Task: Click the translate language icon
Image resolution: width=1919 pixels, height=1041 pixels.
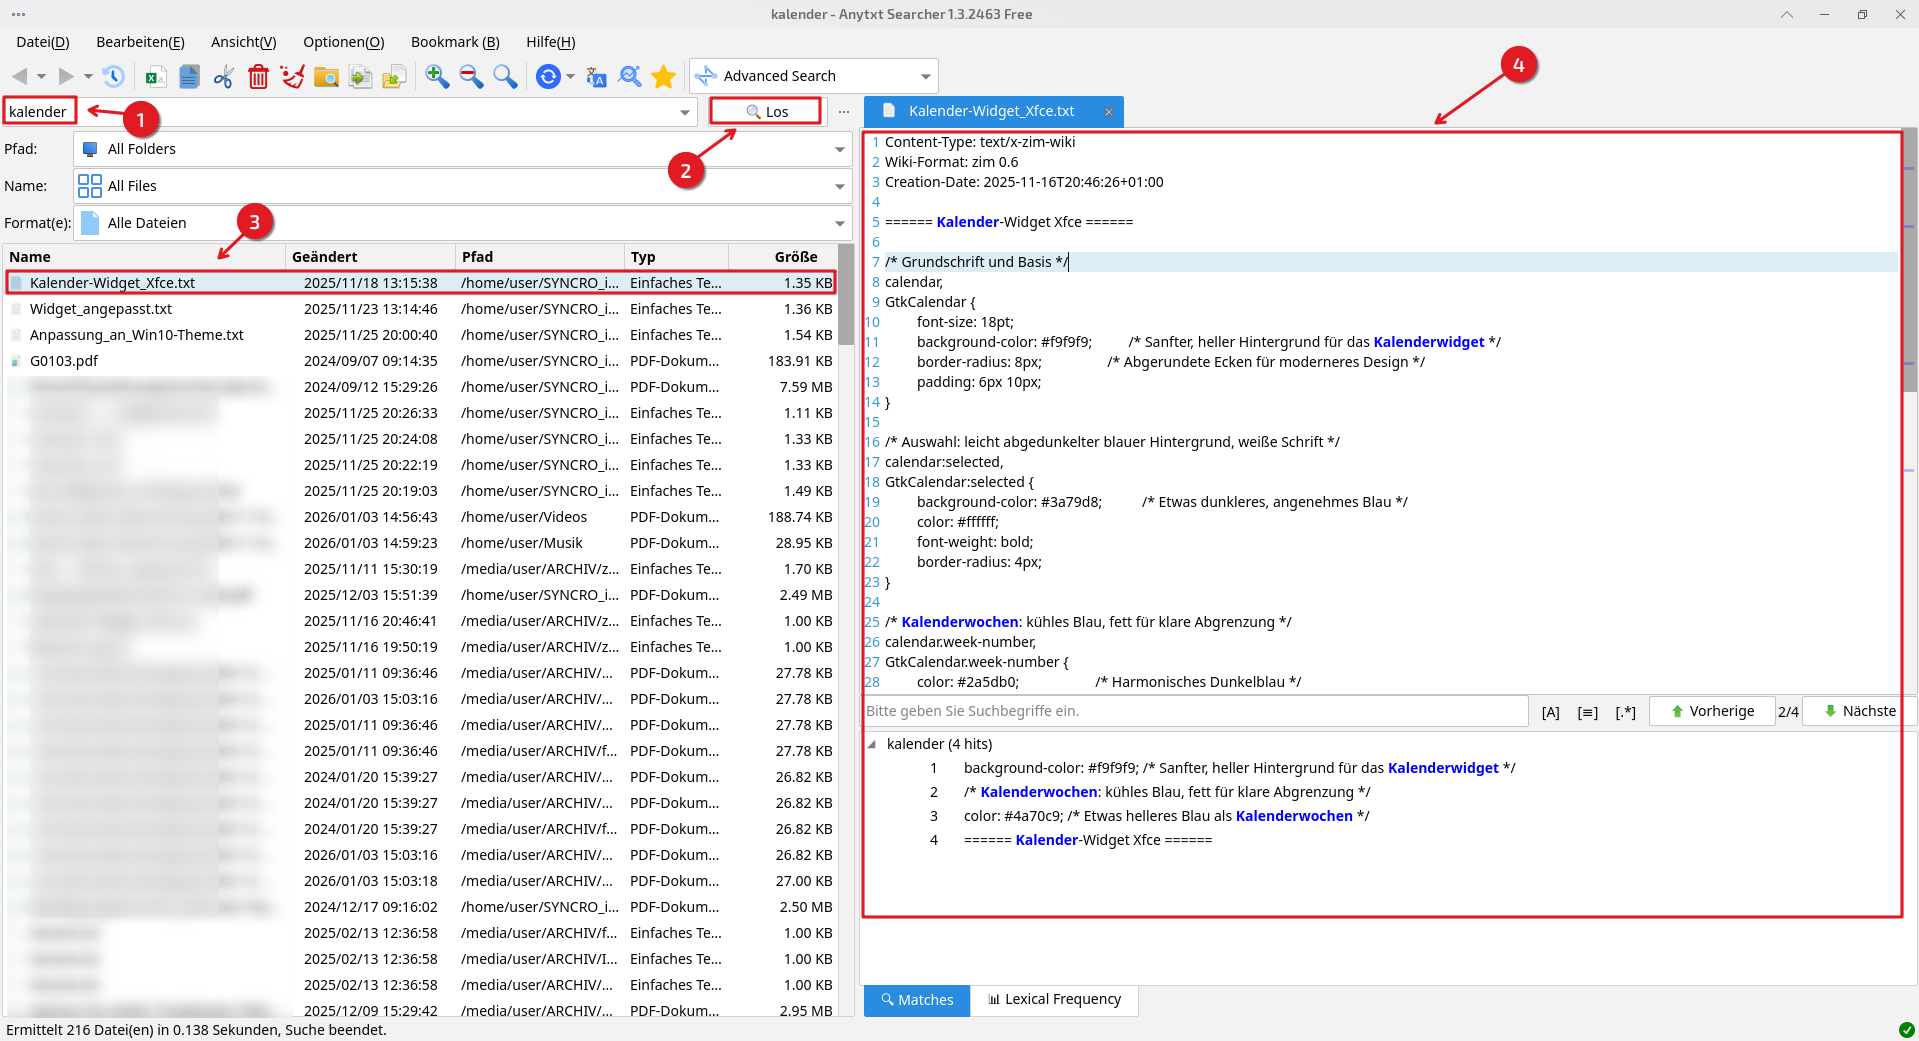Action: pyautogui.click(x=596, y=76)
